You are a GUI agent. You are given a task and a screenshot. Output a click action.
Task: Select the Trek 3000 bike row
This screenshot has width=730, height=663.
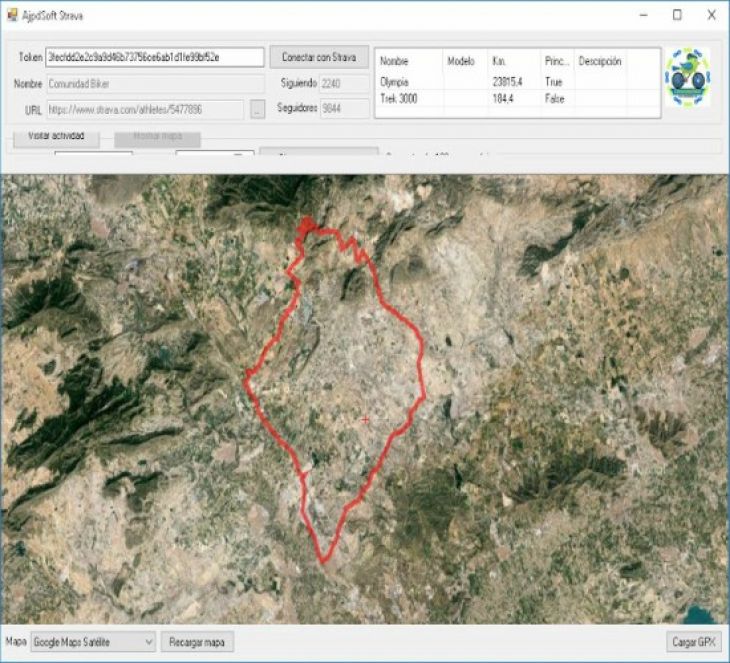(517, 99)
